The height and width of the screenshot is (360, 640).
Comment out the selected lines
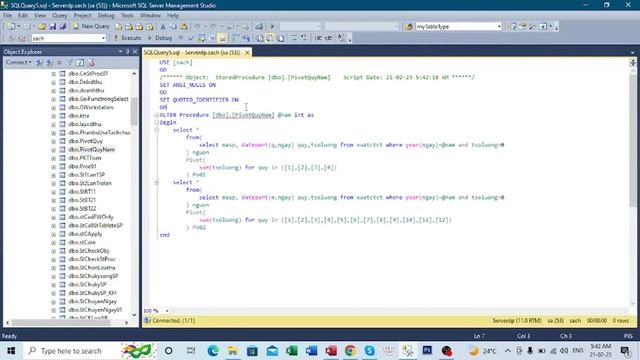pyautogui.click(x=294, y=38)
